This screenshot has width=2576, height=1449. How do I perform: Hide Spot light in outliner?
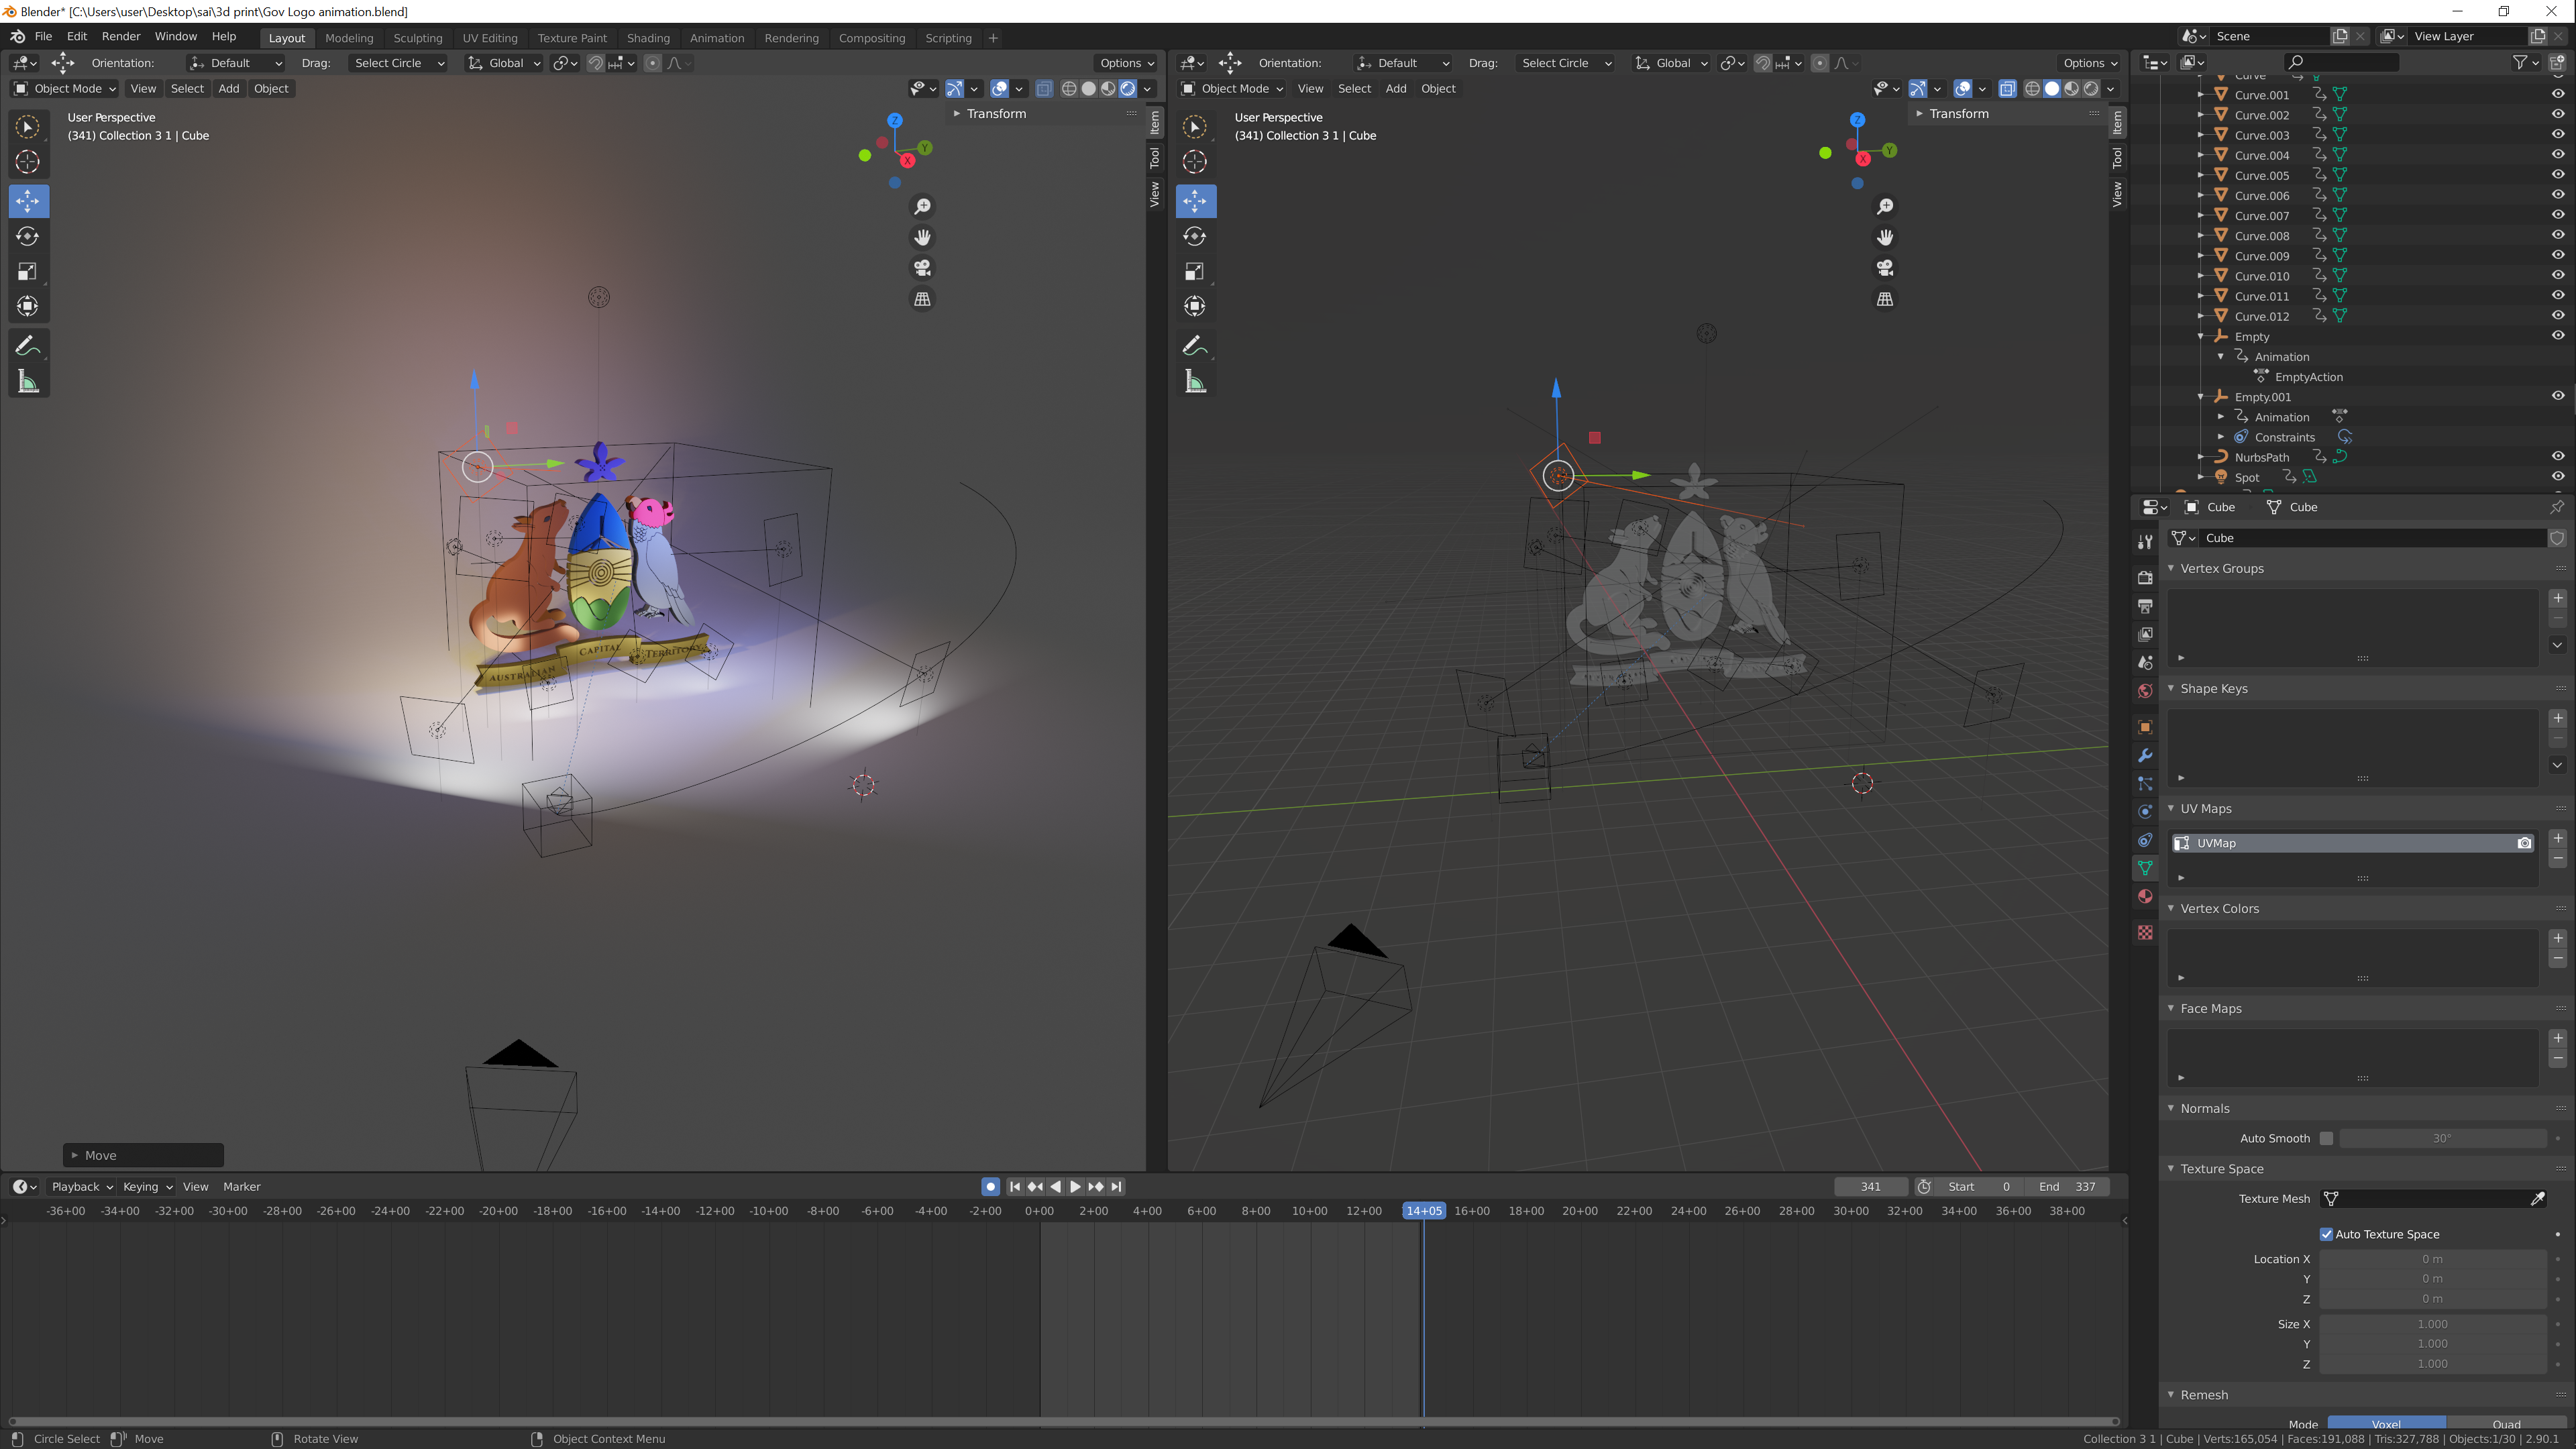(2558, 477)
